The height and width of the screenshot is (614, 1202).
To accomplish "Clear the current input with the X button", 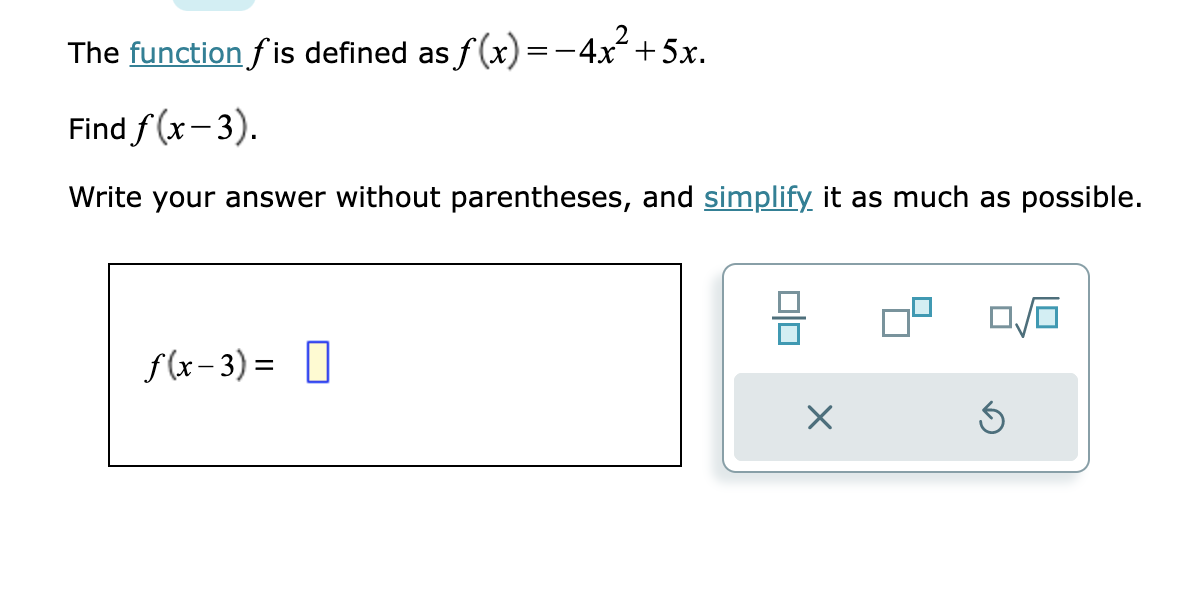I will [818, 418].
